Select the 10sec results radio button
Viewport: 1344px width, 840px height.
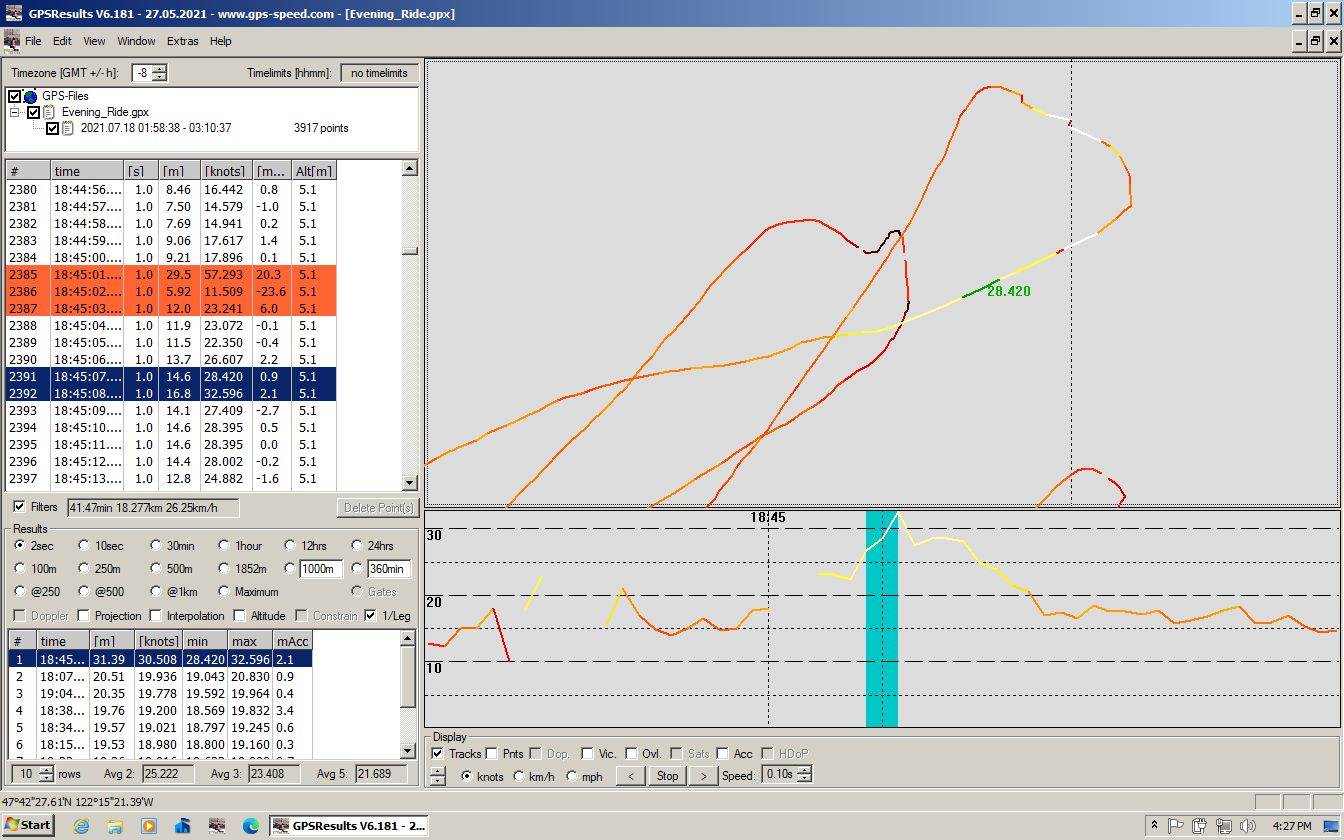83,546
